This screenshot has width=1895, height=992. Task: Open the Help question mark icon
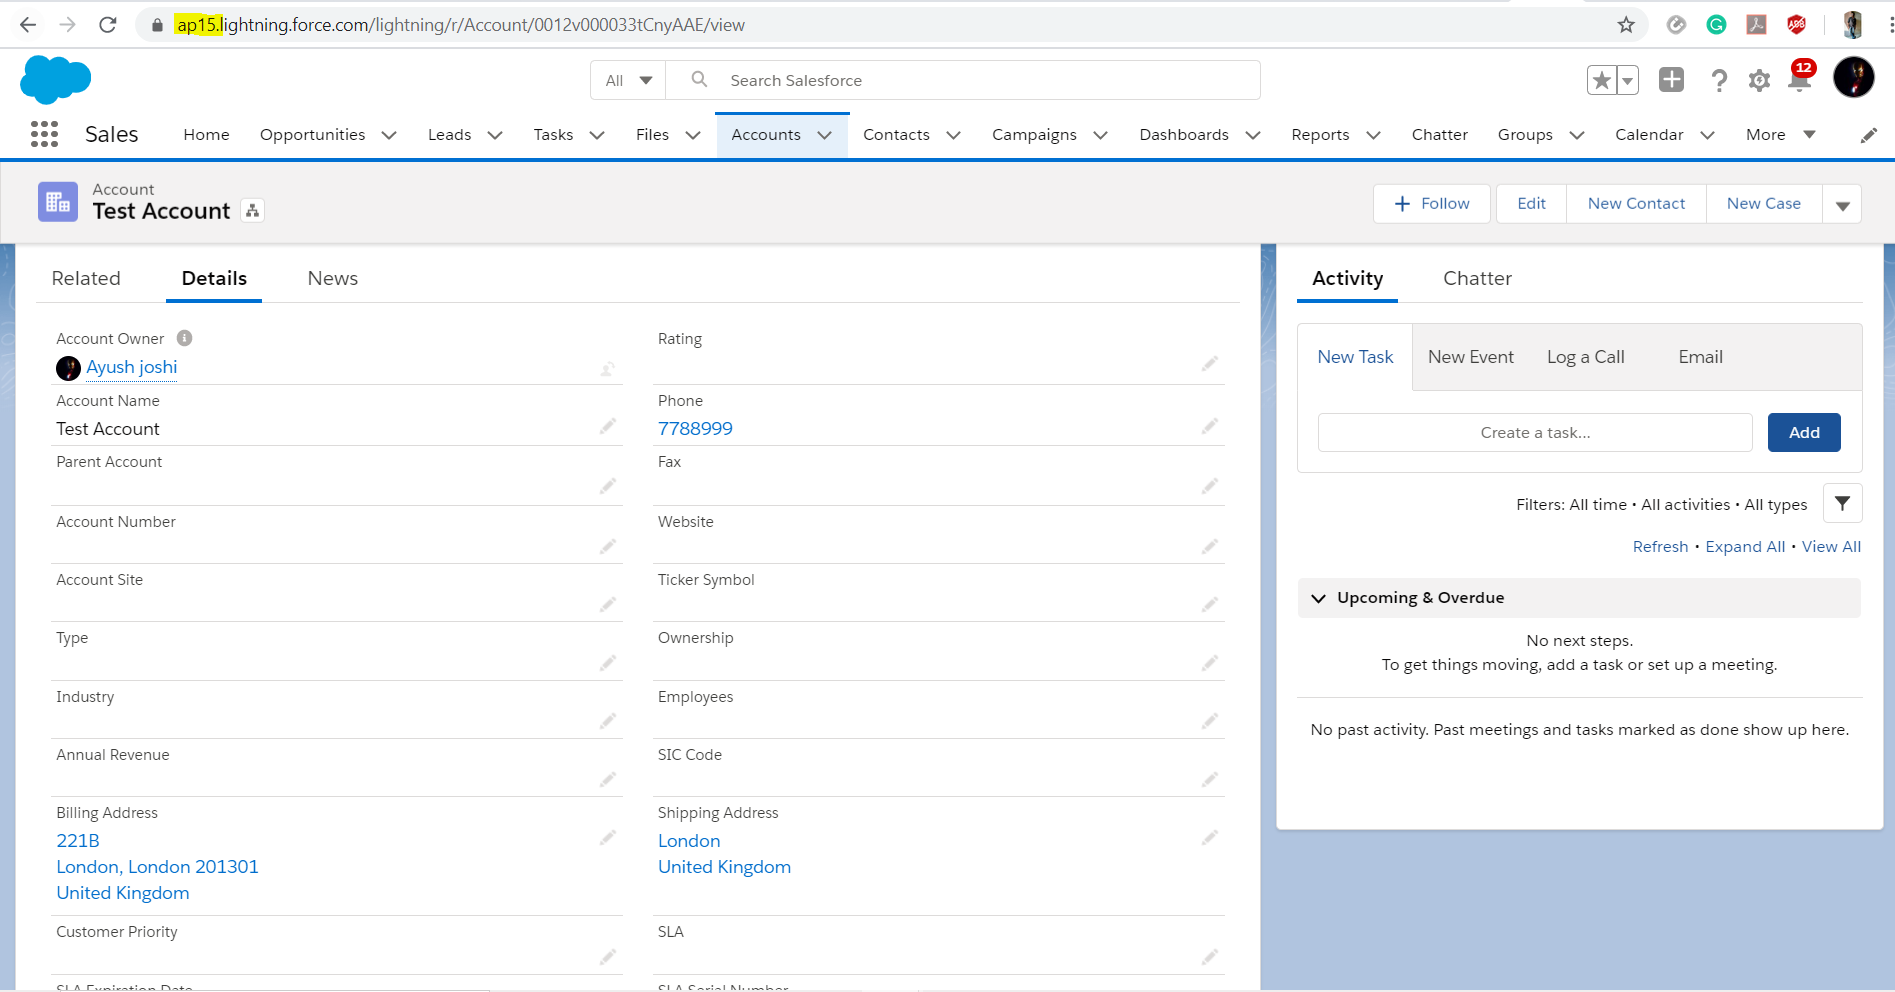(1718, 80)
